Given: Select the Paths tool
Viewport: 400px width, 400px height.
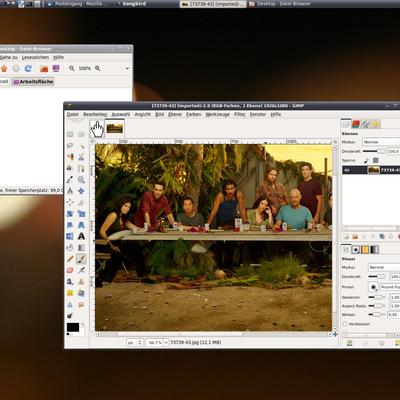Looking at the screenshot, I should click(81, 168).
